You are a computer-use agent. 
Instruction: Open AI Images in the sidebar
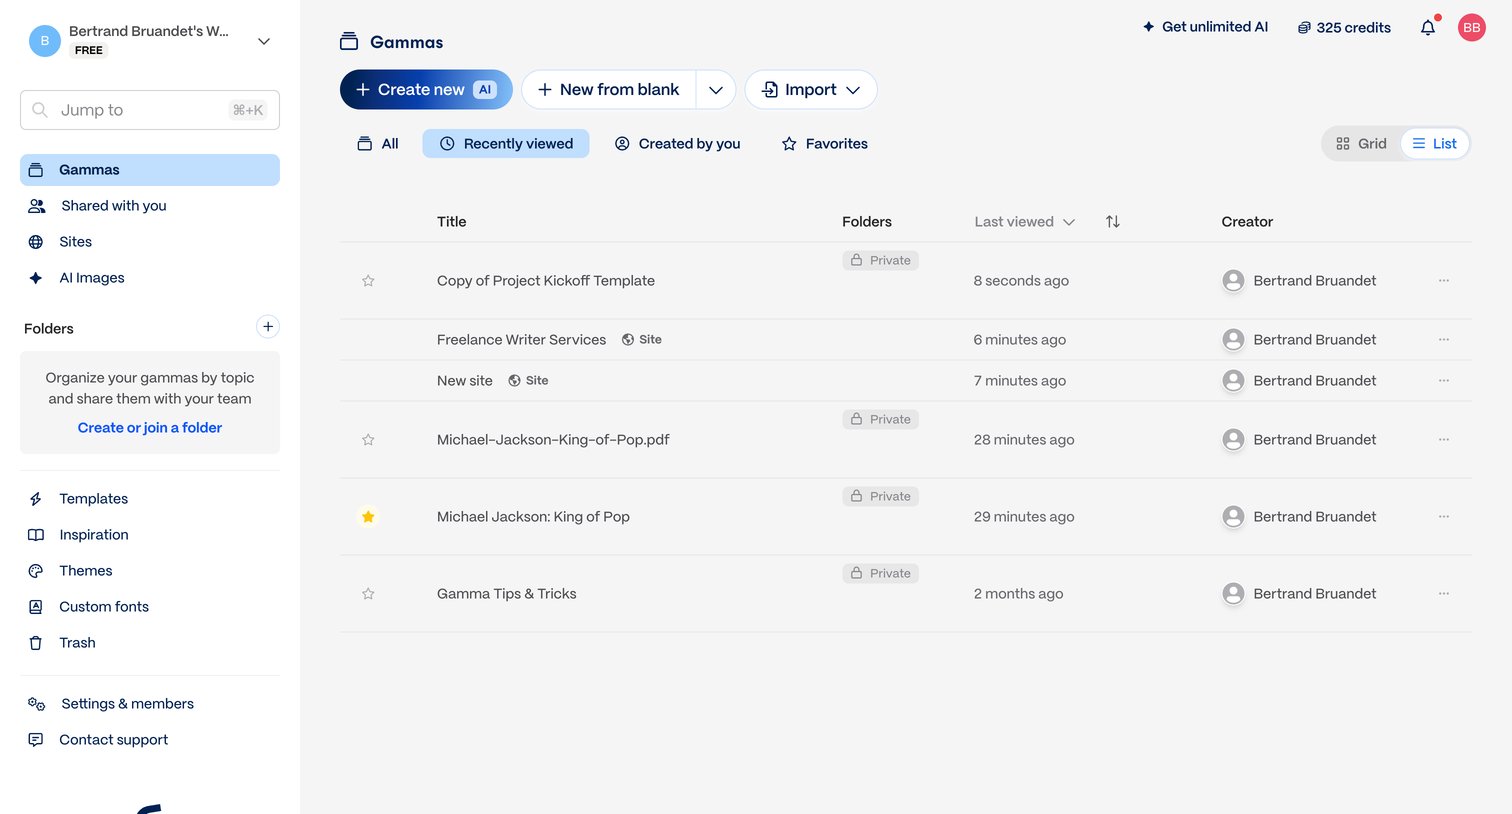150,278
